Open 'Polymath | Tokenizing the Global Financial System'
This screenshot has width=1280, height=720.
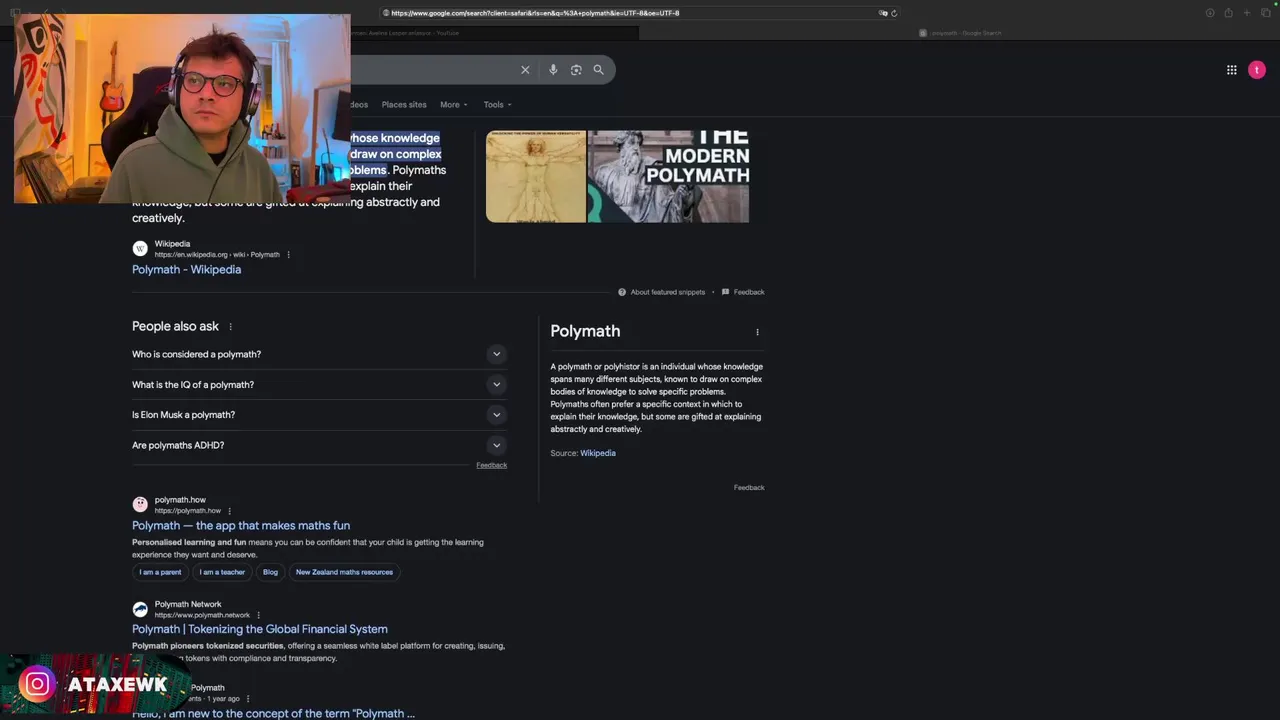coord(260,629)
